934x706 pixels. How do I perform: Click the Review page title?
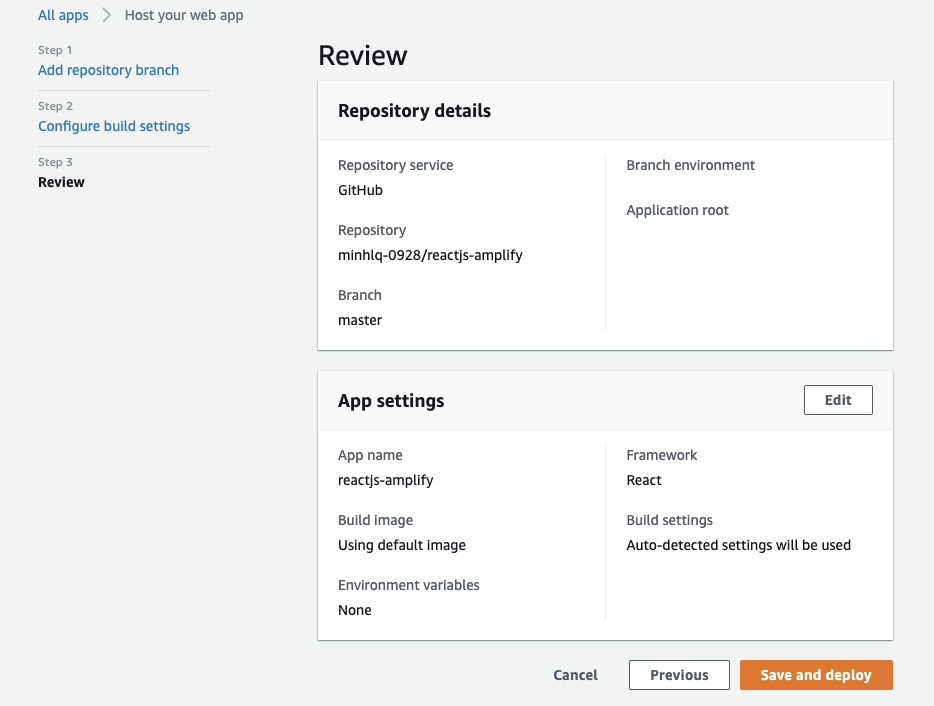[x=362, y=56]
